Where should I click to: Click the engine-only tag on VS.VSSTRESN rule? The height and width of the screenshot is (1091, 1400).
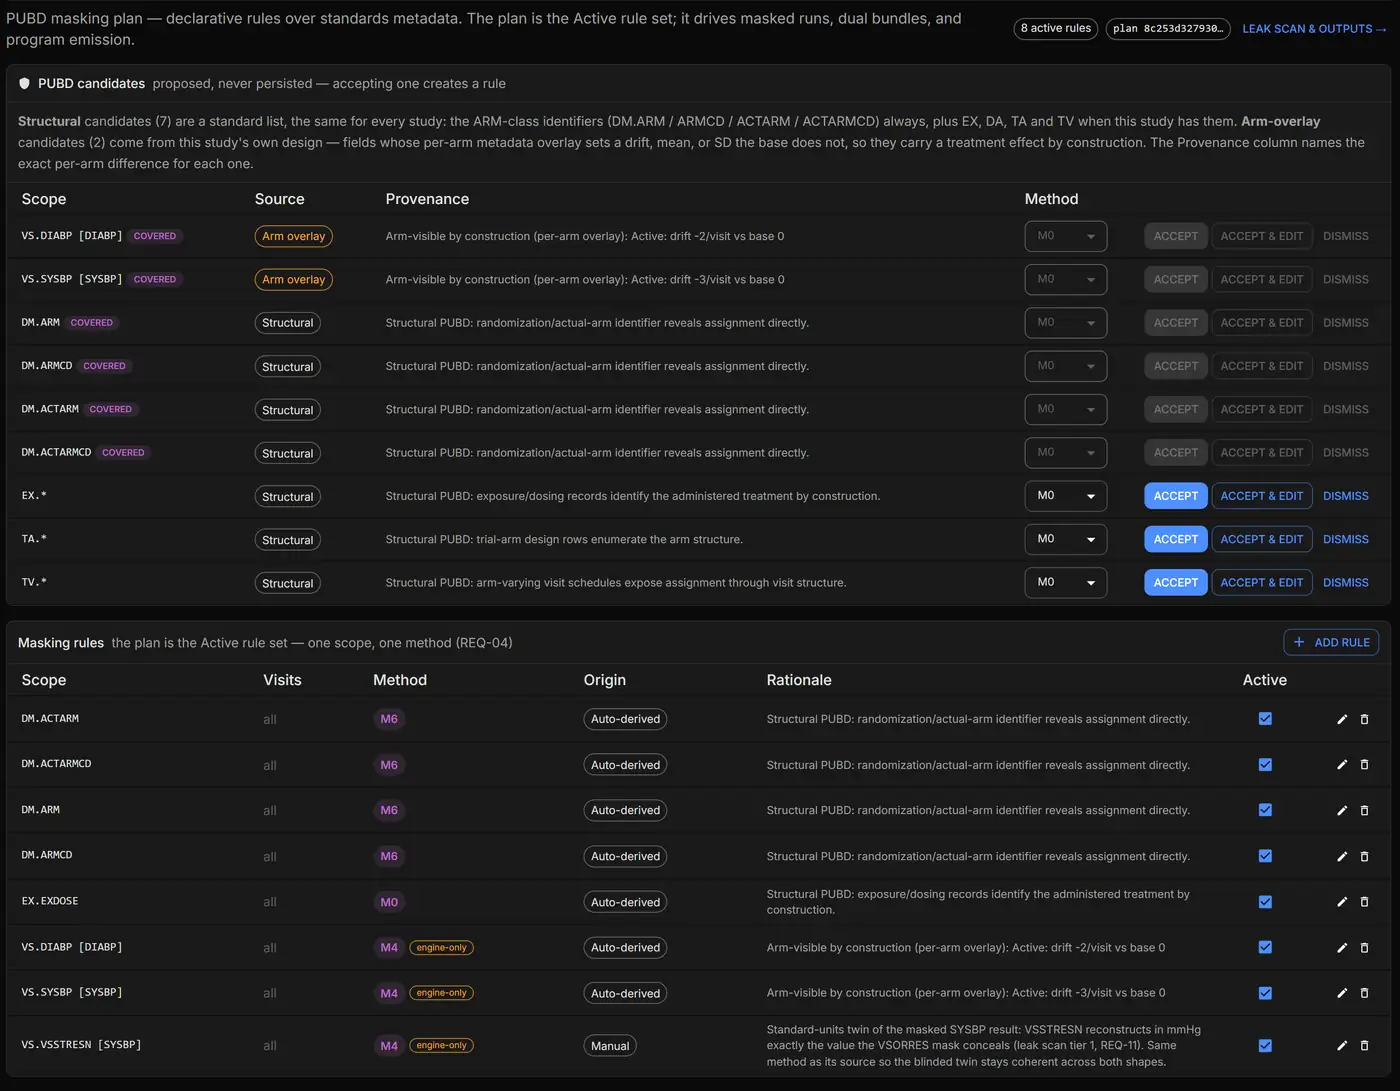tap(441, 1045)
